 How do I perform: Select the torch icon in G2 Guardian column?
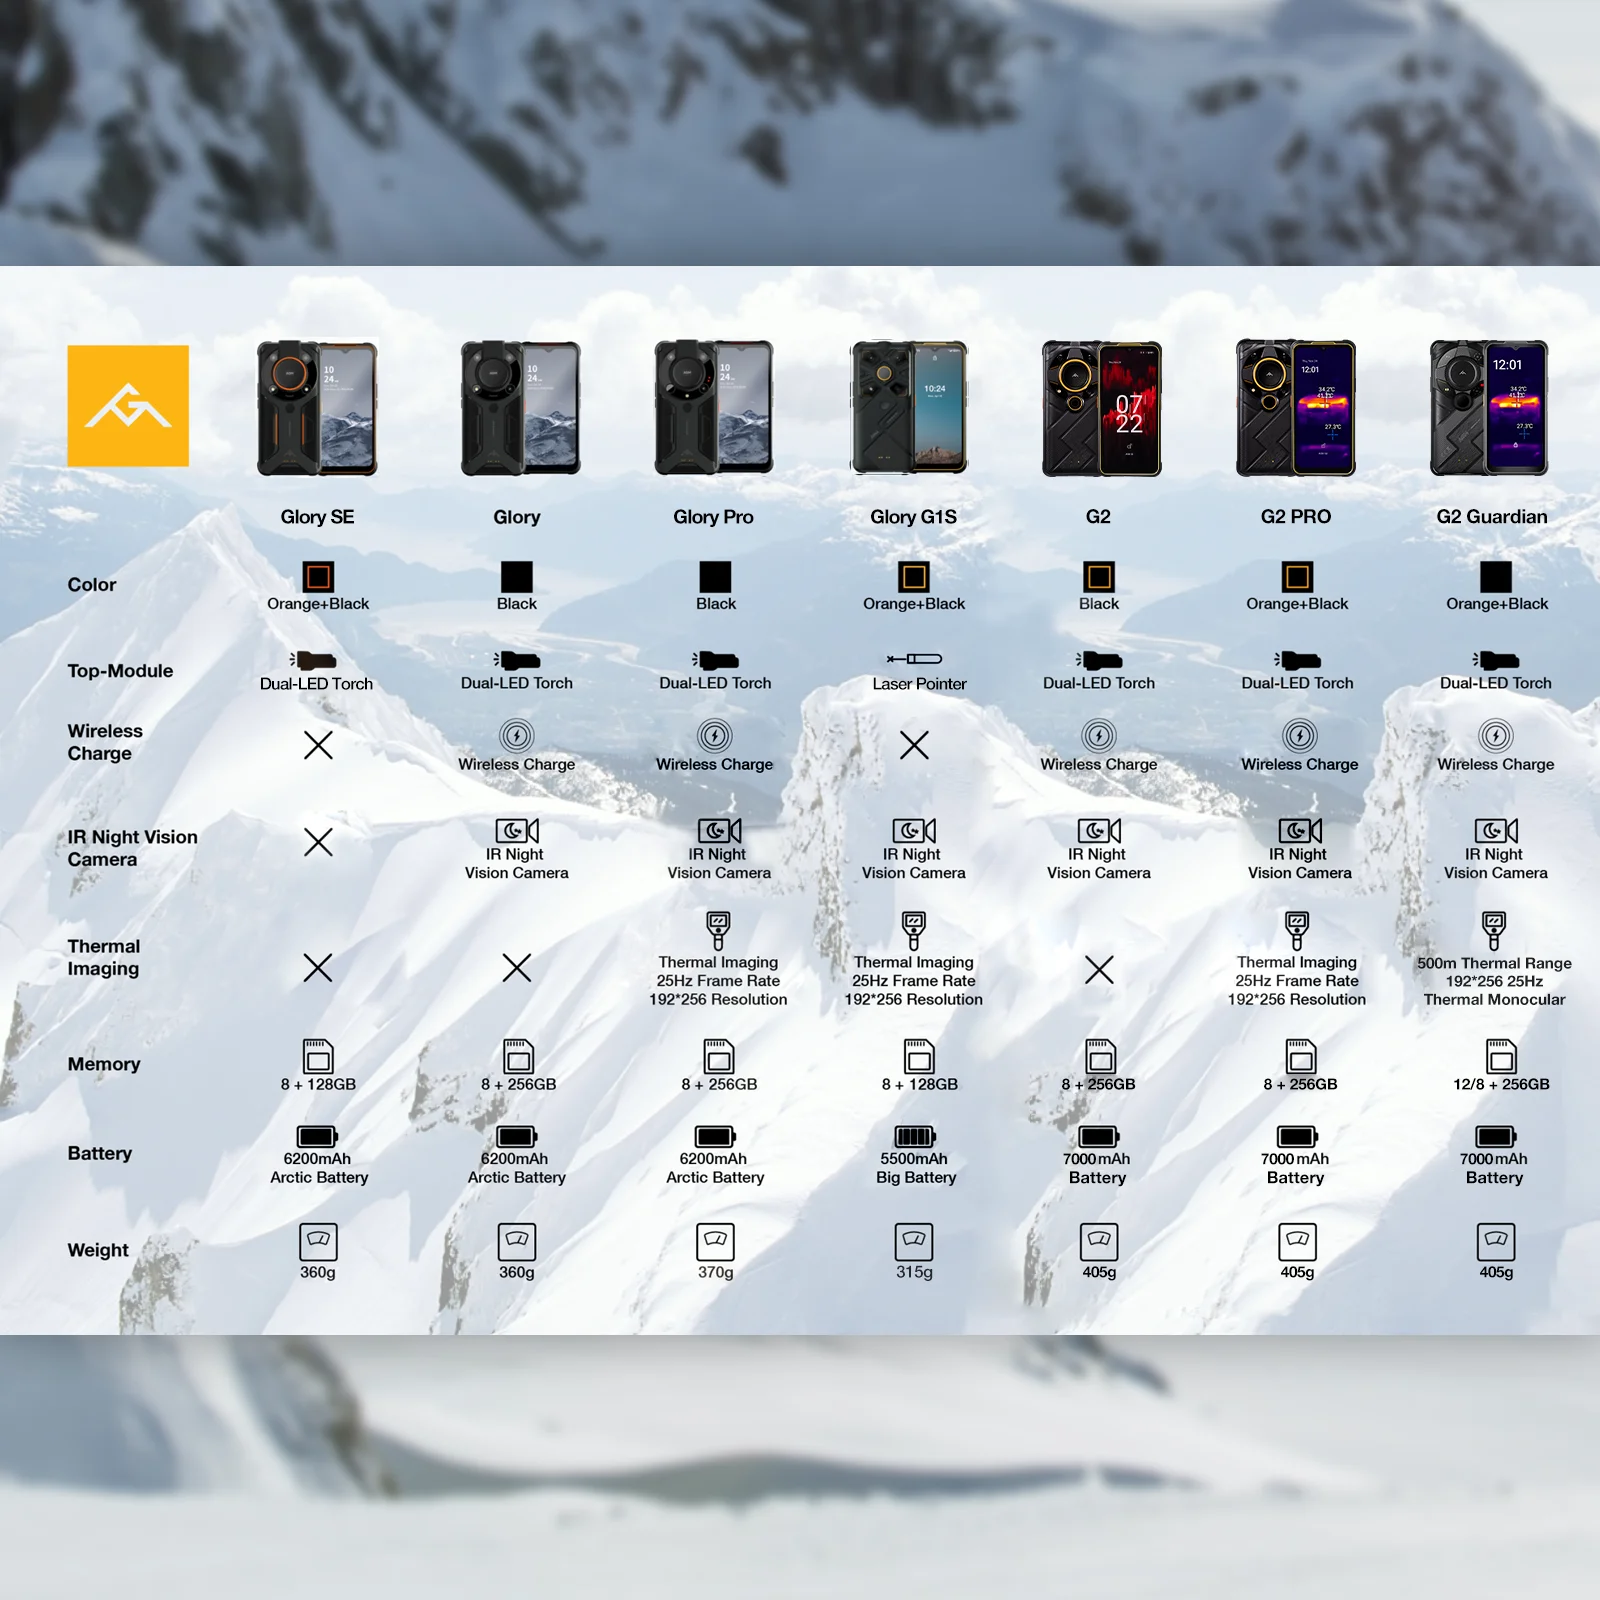point(1496,660)
